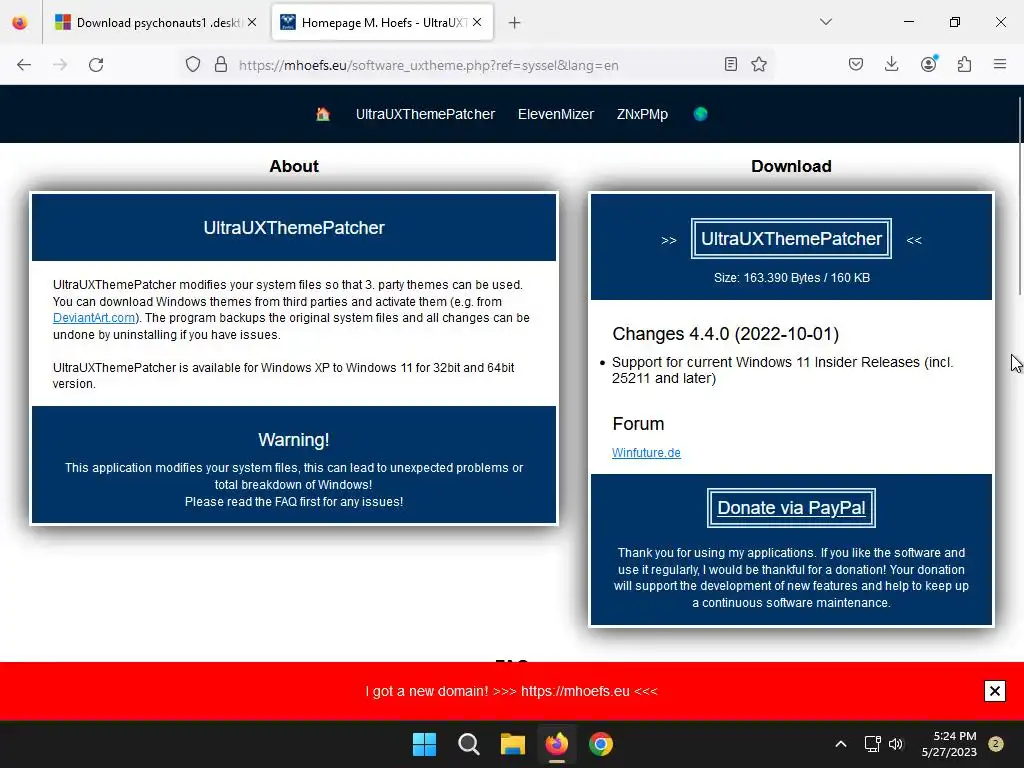Open taskbar Search
This screenshot has height=768, width=1024.
(468, 744)
